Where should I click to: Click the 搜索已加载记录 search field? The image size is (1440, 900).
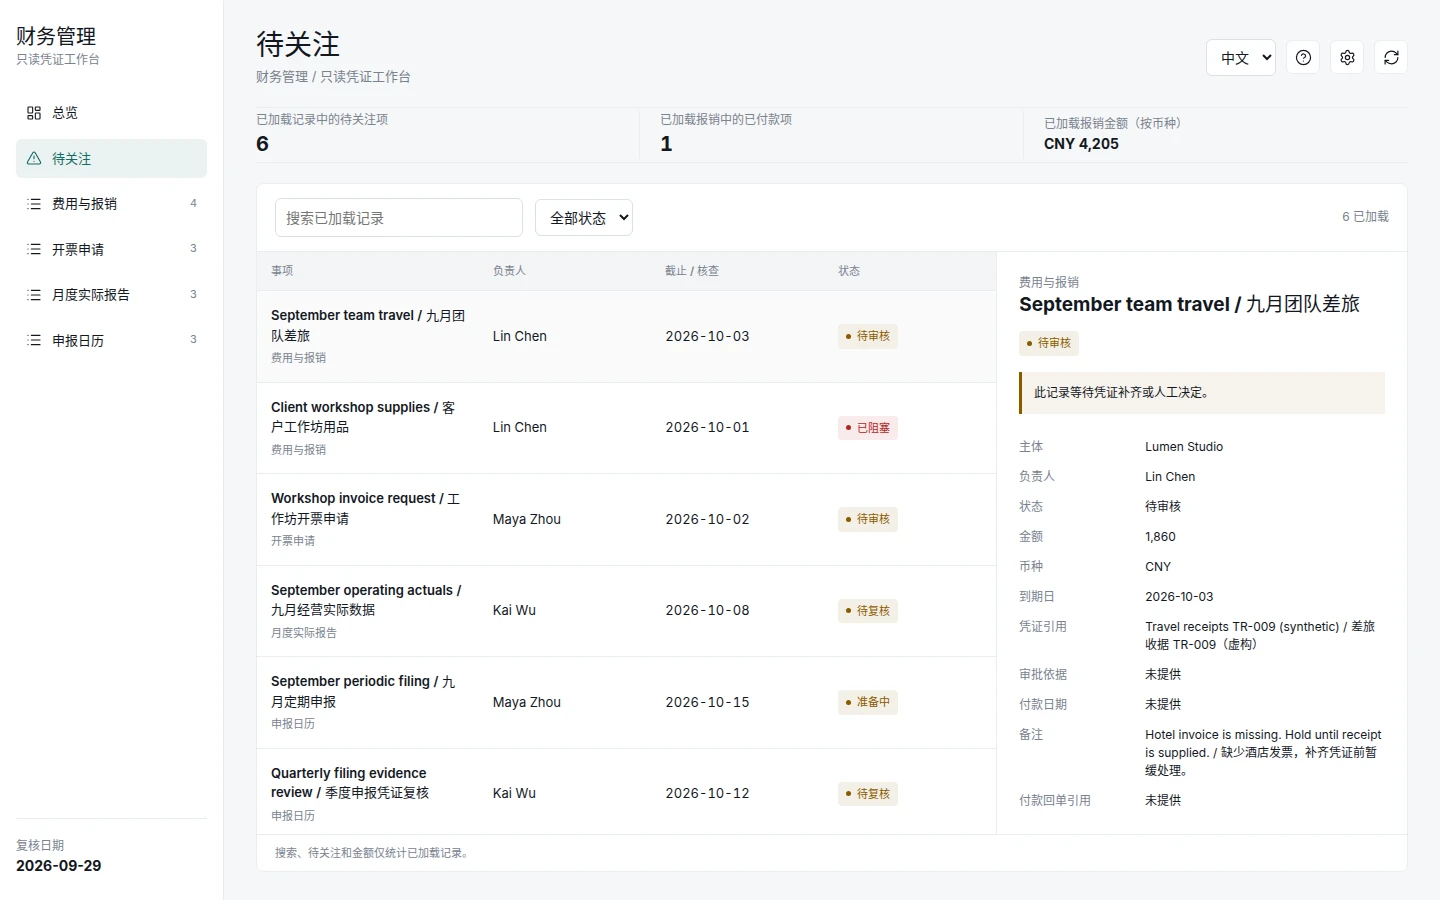(399, 218)
